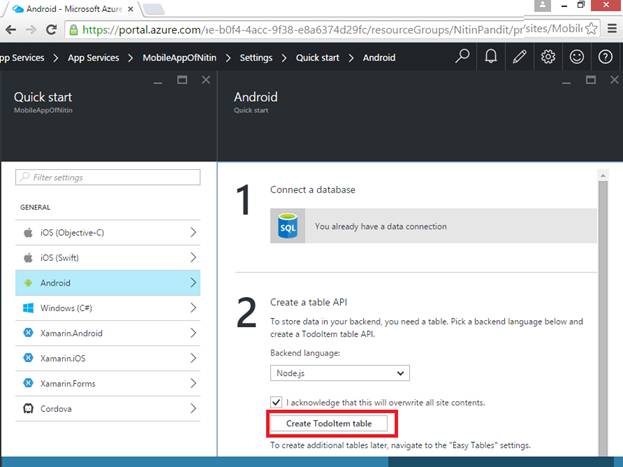Click the Xamarin icon beside Xamarin.iOS
This screenshot has width=623, height=467.
click(x=28, y=358)
